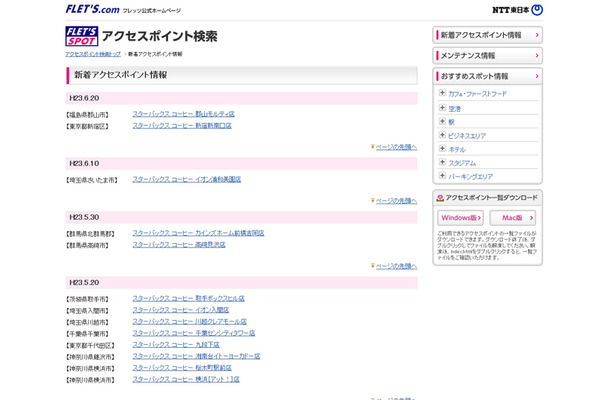610x400 pixels.
Task: Open スターバックス コーヒー 千葉センシティタワー店 link
Action: pos(194,333)
